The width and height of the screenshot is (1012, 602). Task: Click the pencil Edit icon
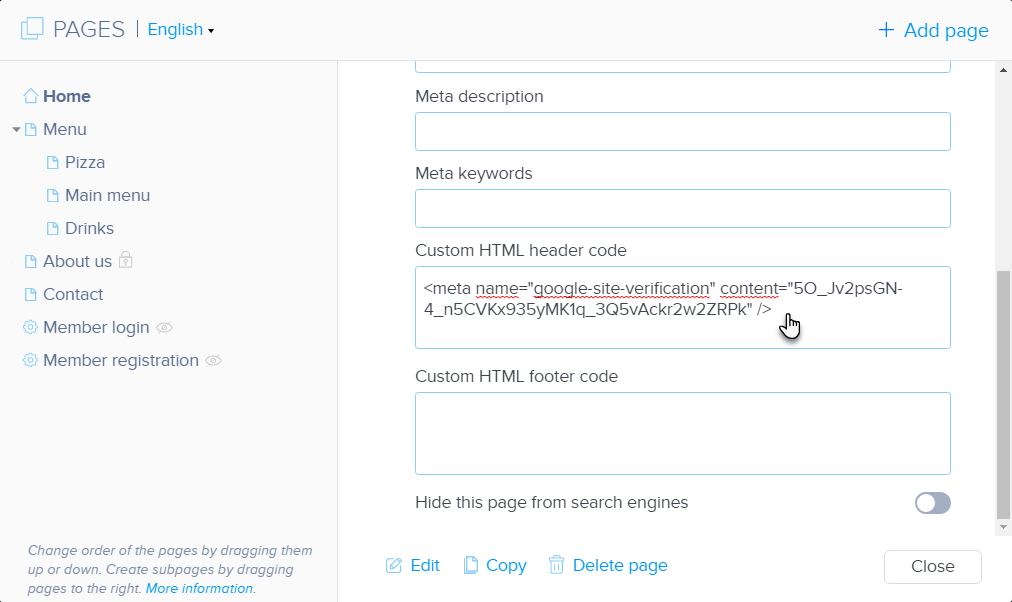click(x=394, y=566)
